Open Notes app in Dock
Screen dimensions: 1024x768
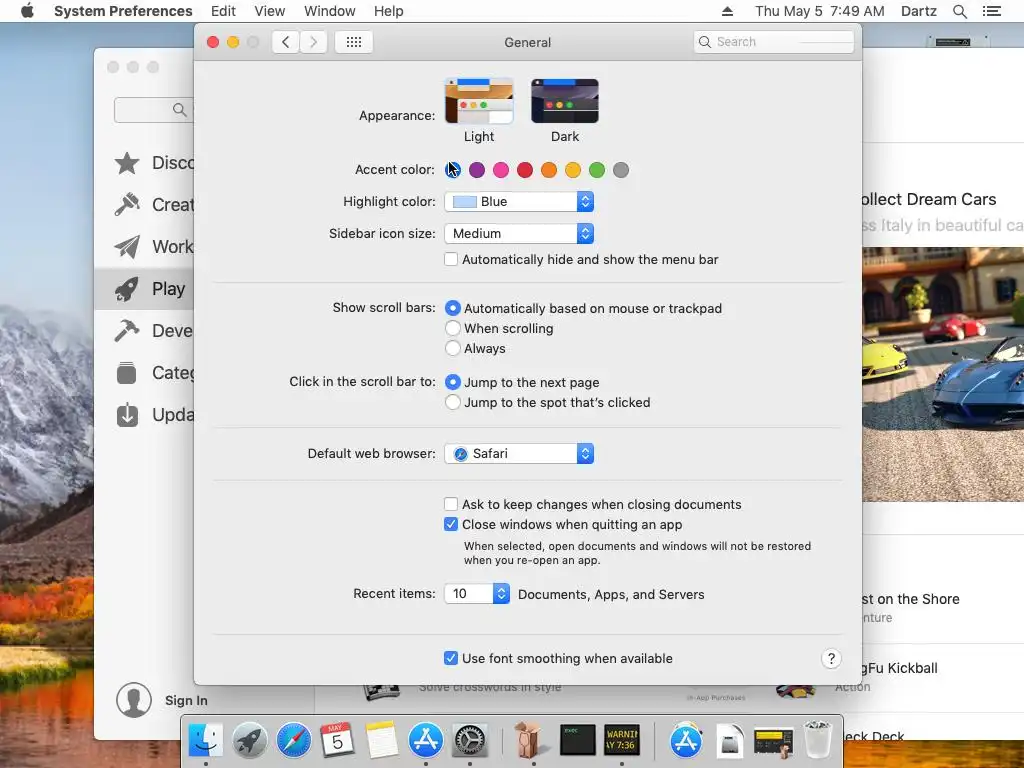click(381, 740)
